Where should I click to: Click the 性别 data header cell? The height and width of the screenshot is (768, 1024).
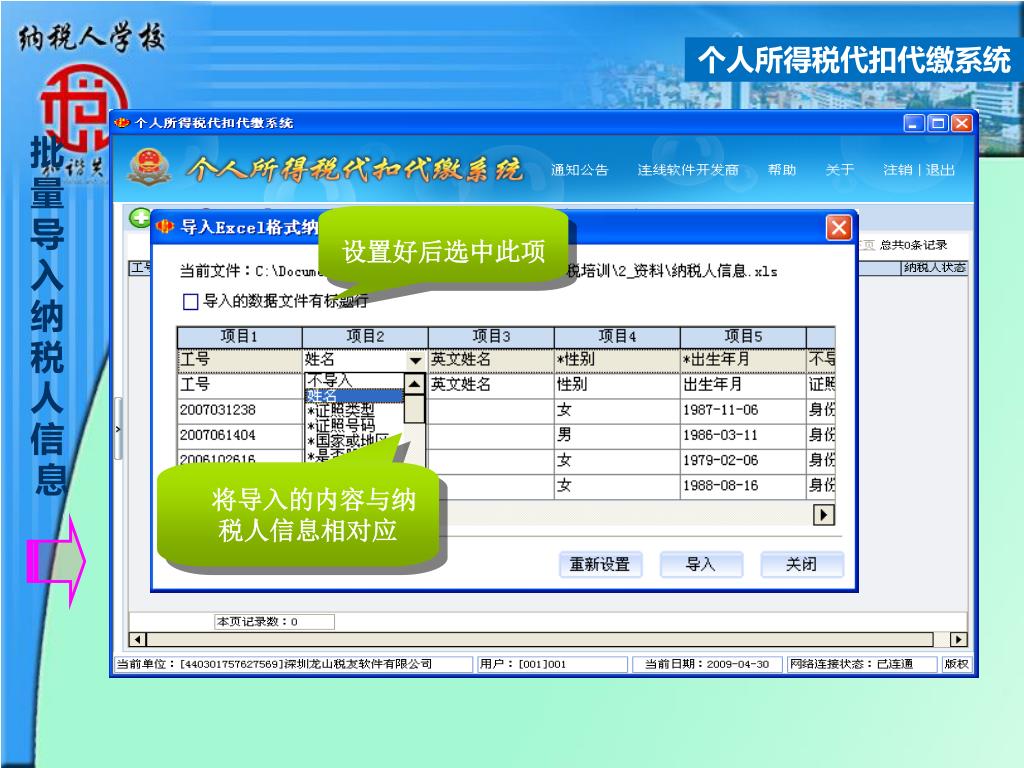[x=617, y=385]
